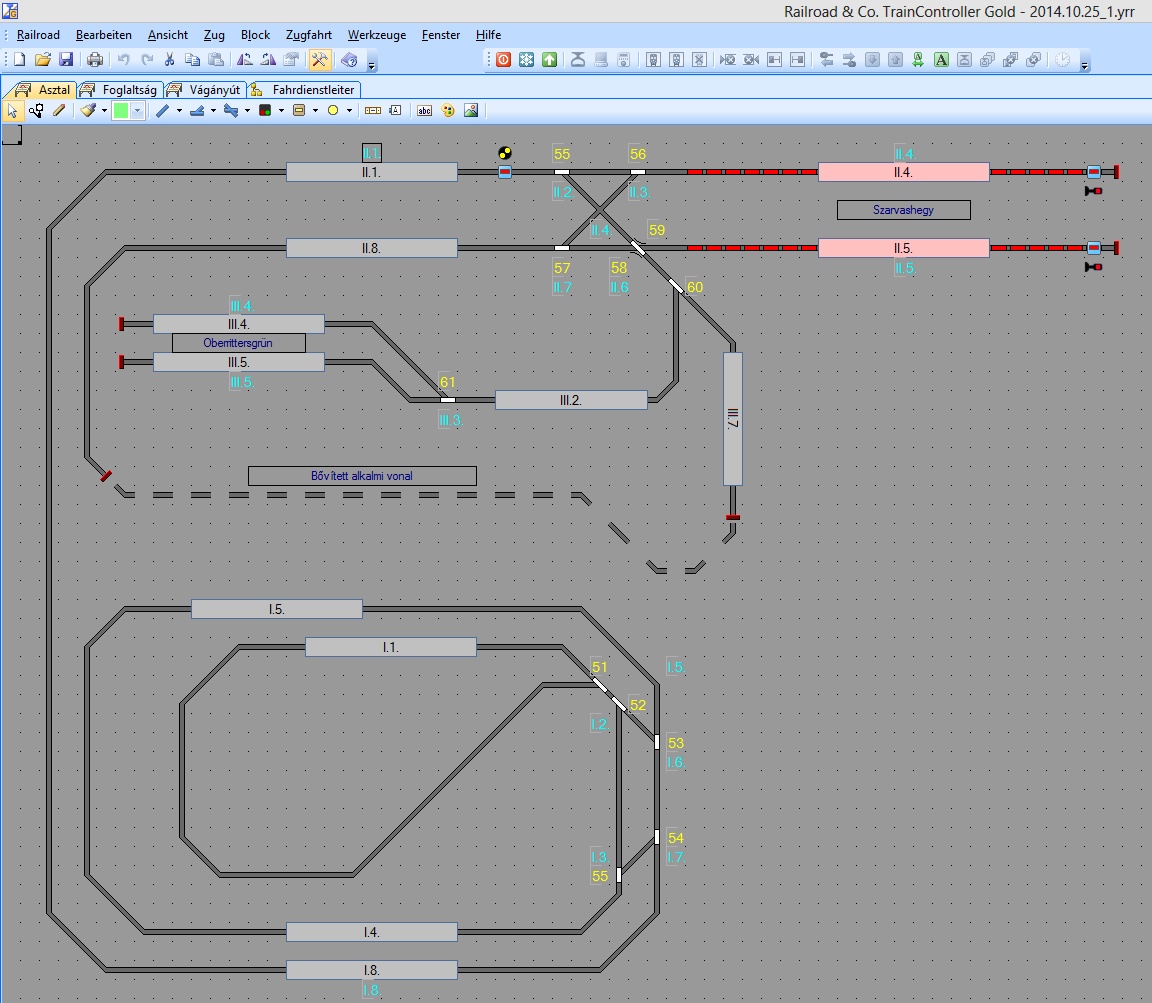
Task: Toggle Edit Mode hammer-and-wrench button
Action: [x=320, y=60]
